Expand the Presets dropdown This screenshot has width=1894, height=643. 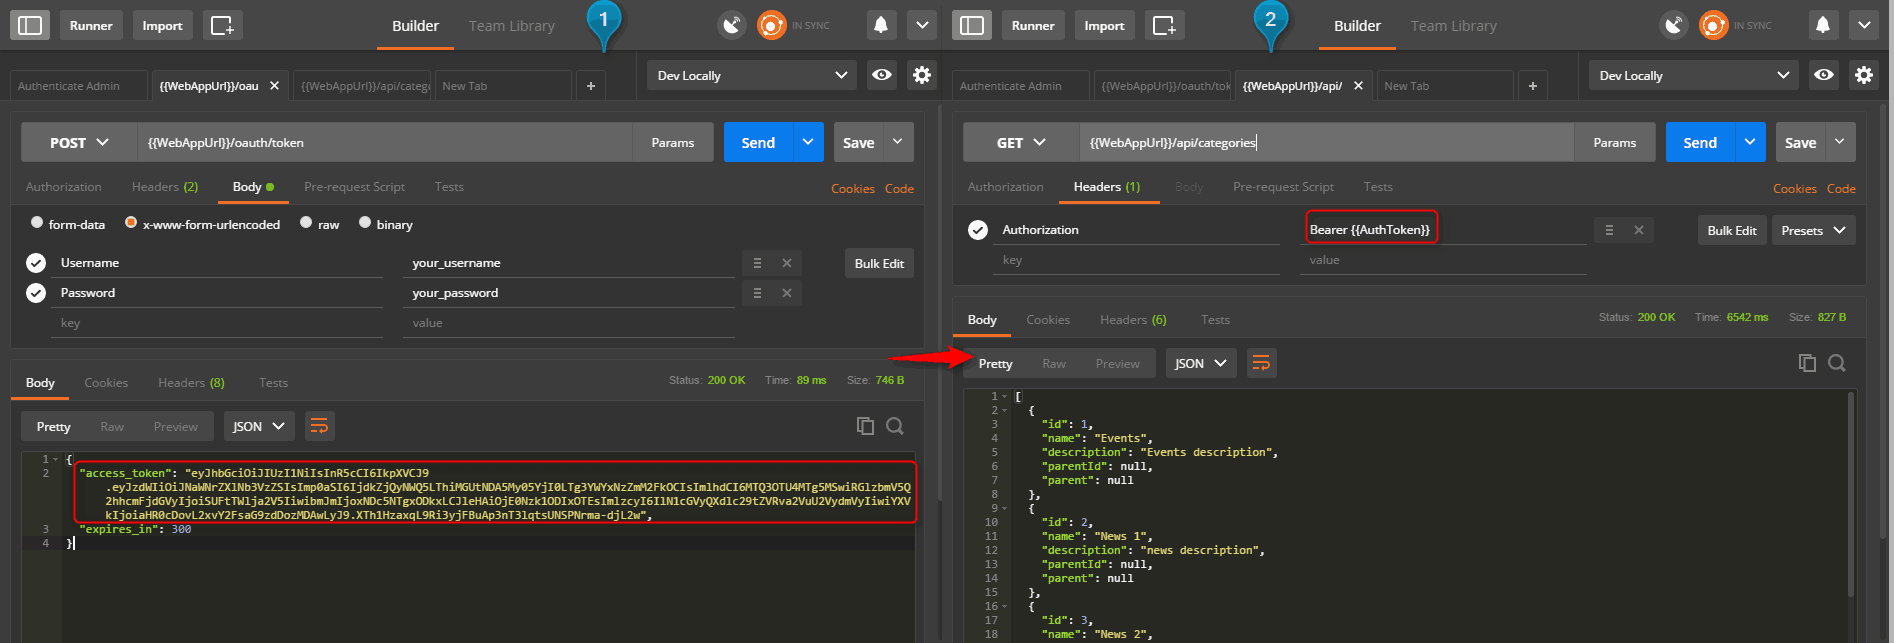(1814, 230)
